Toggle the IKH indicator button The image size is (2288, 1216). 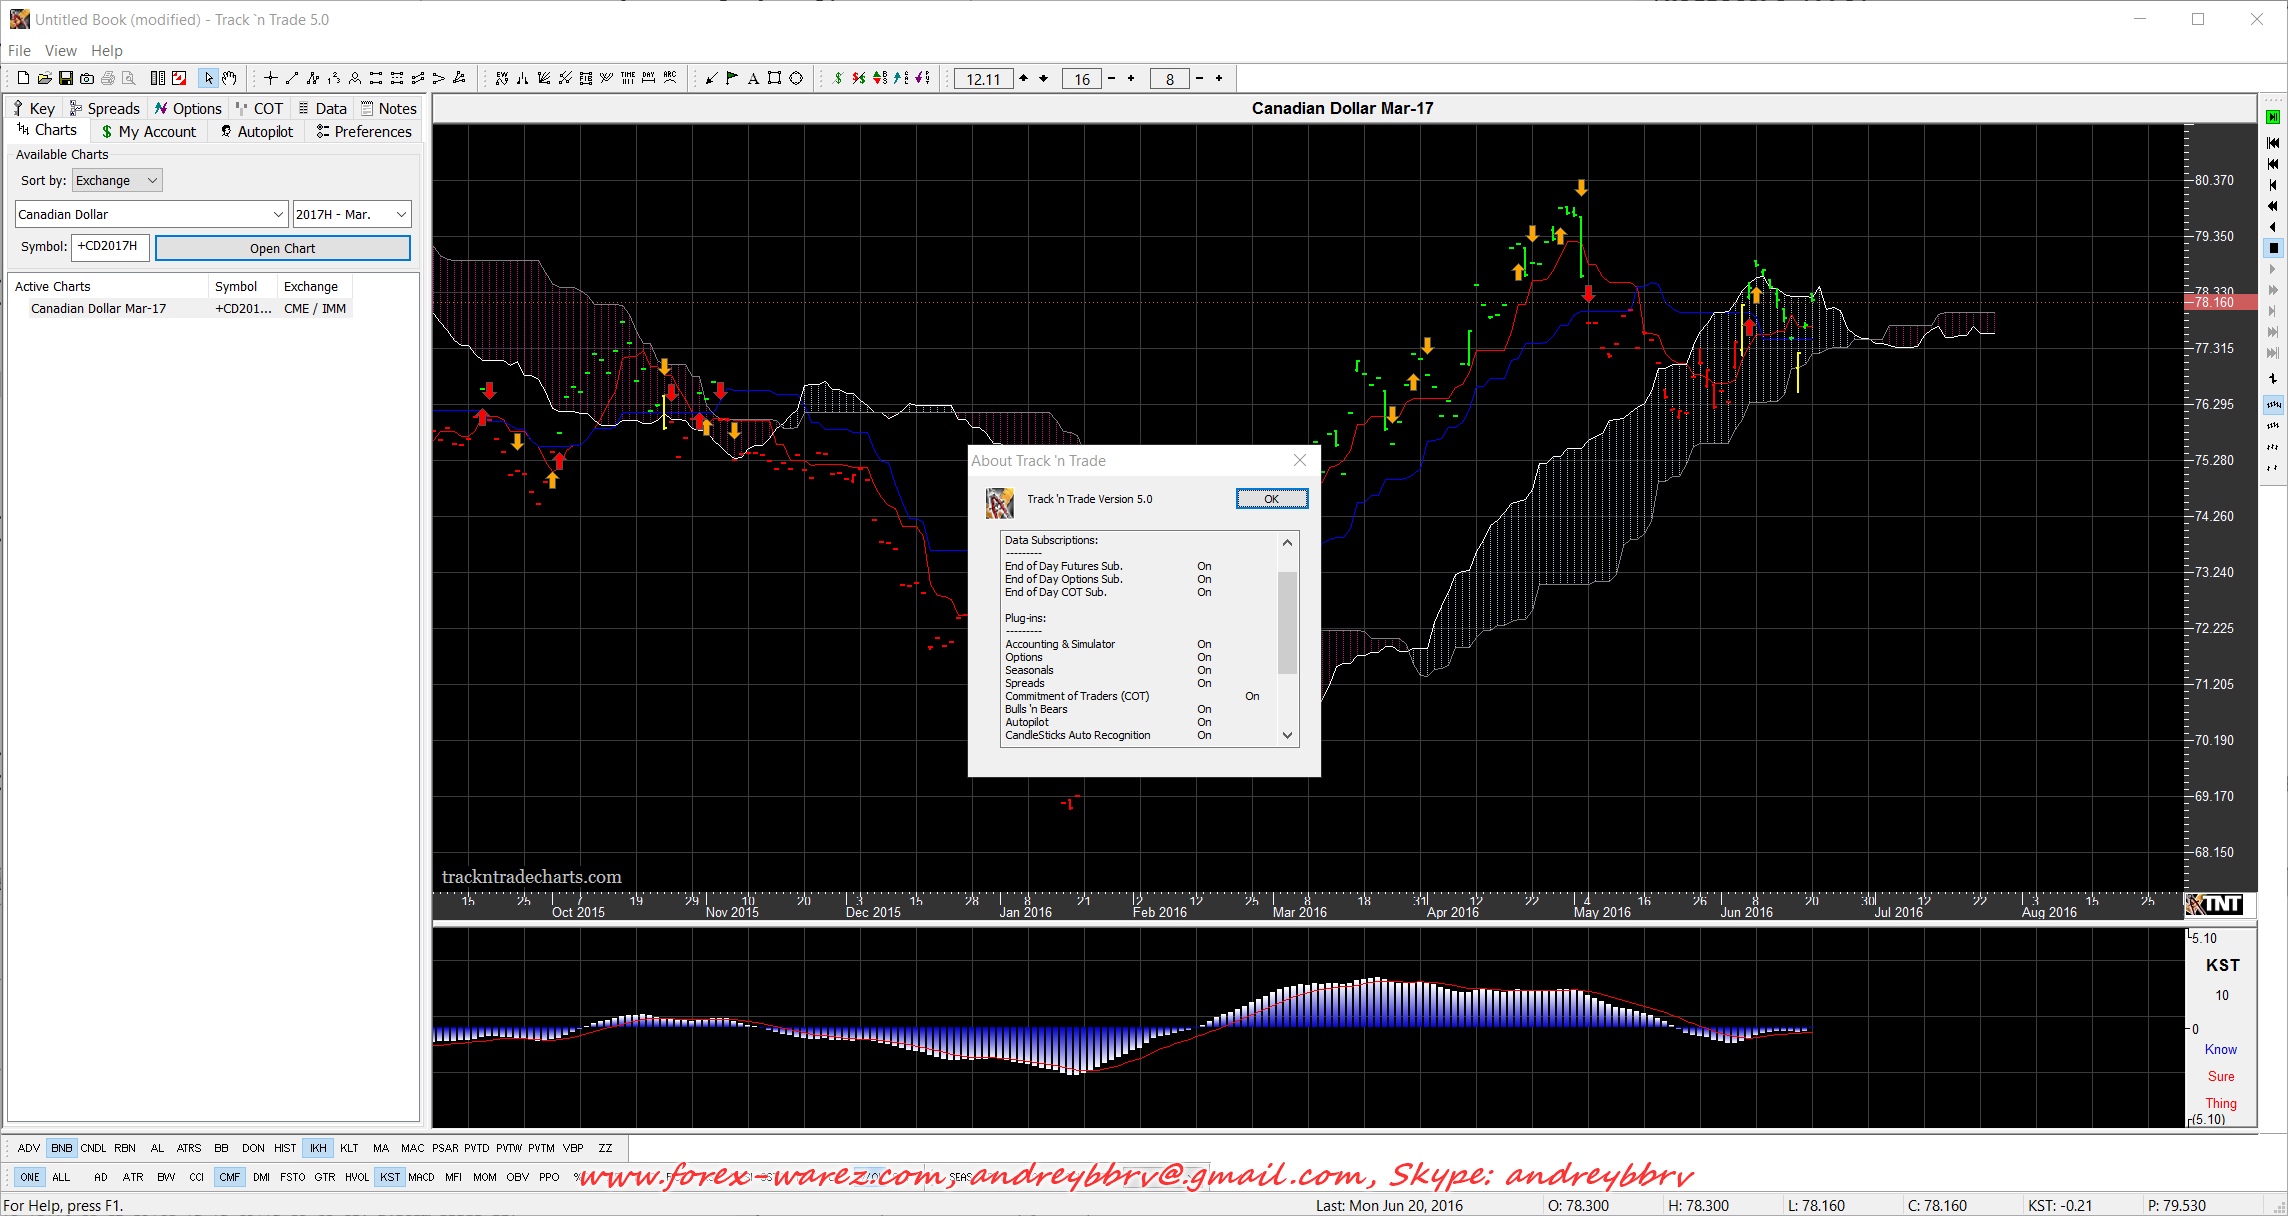317,1148
